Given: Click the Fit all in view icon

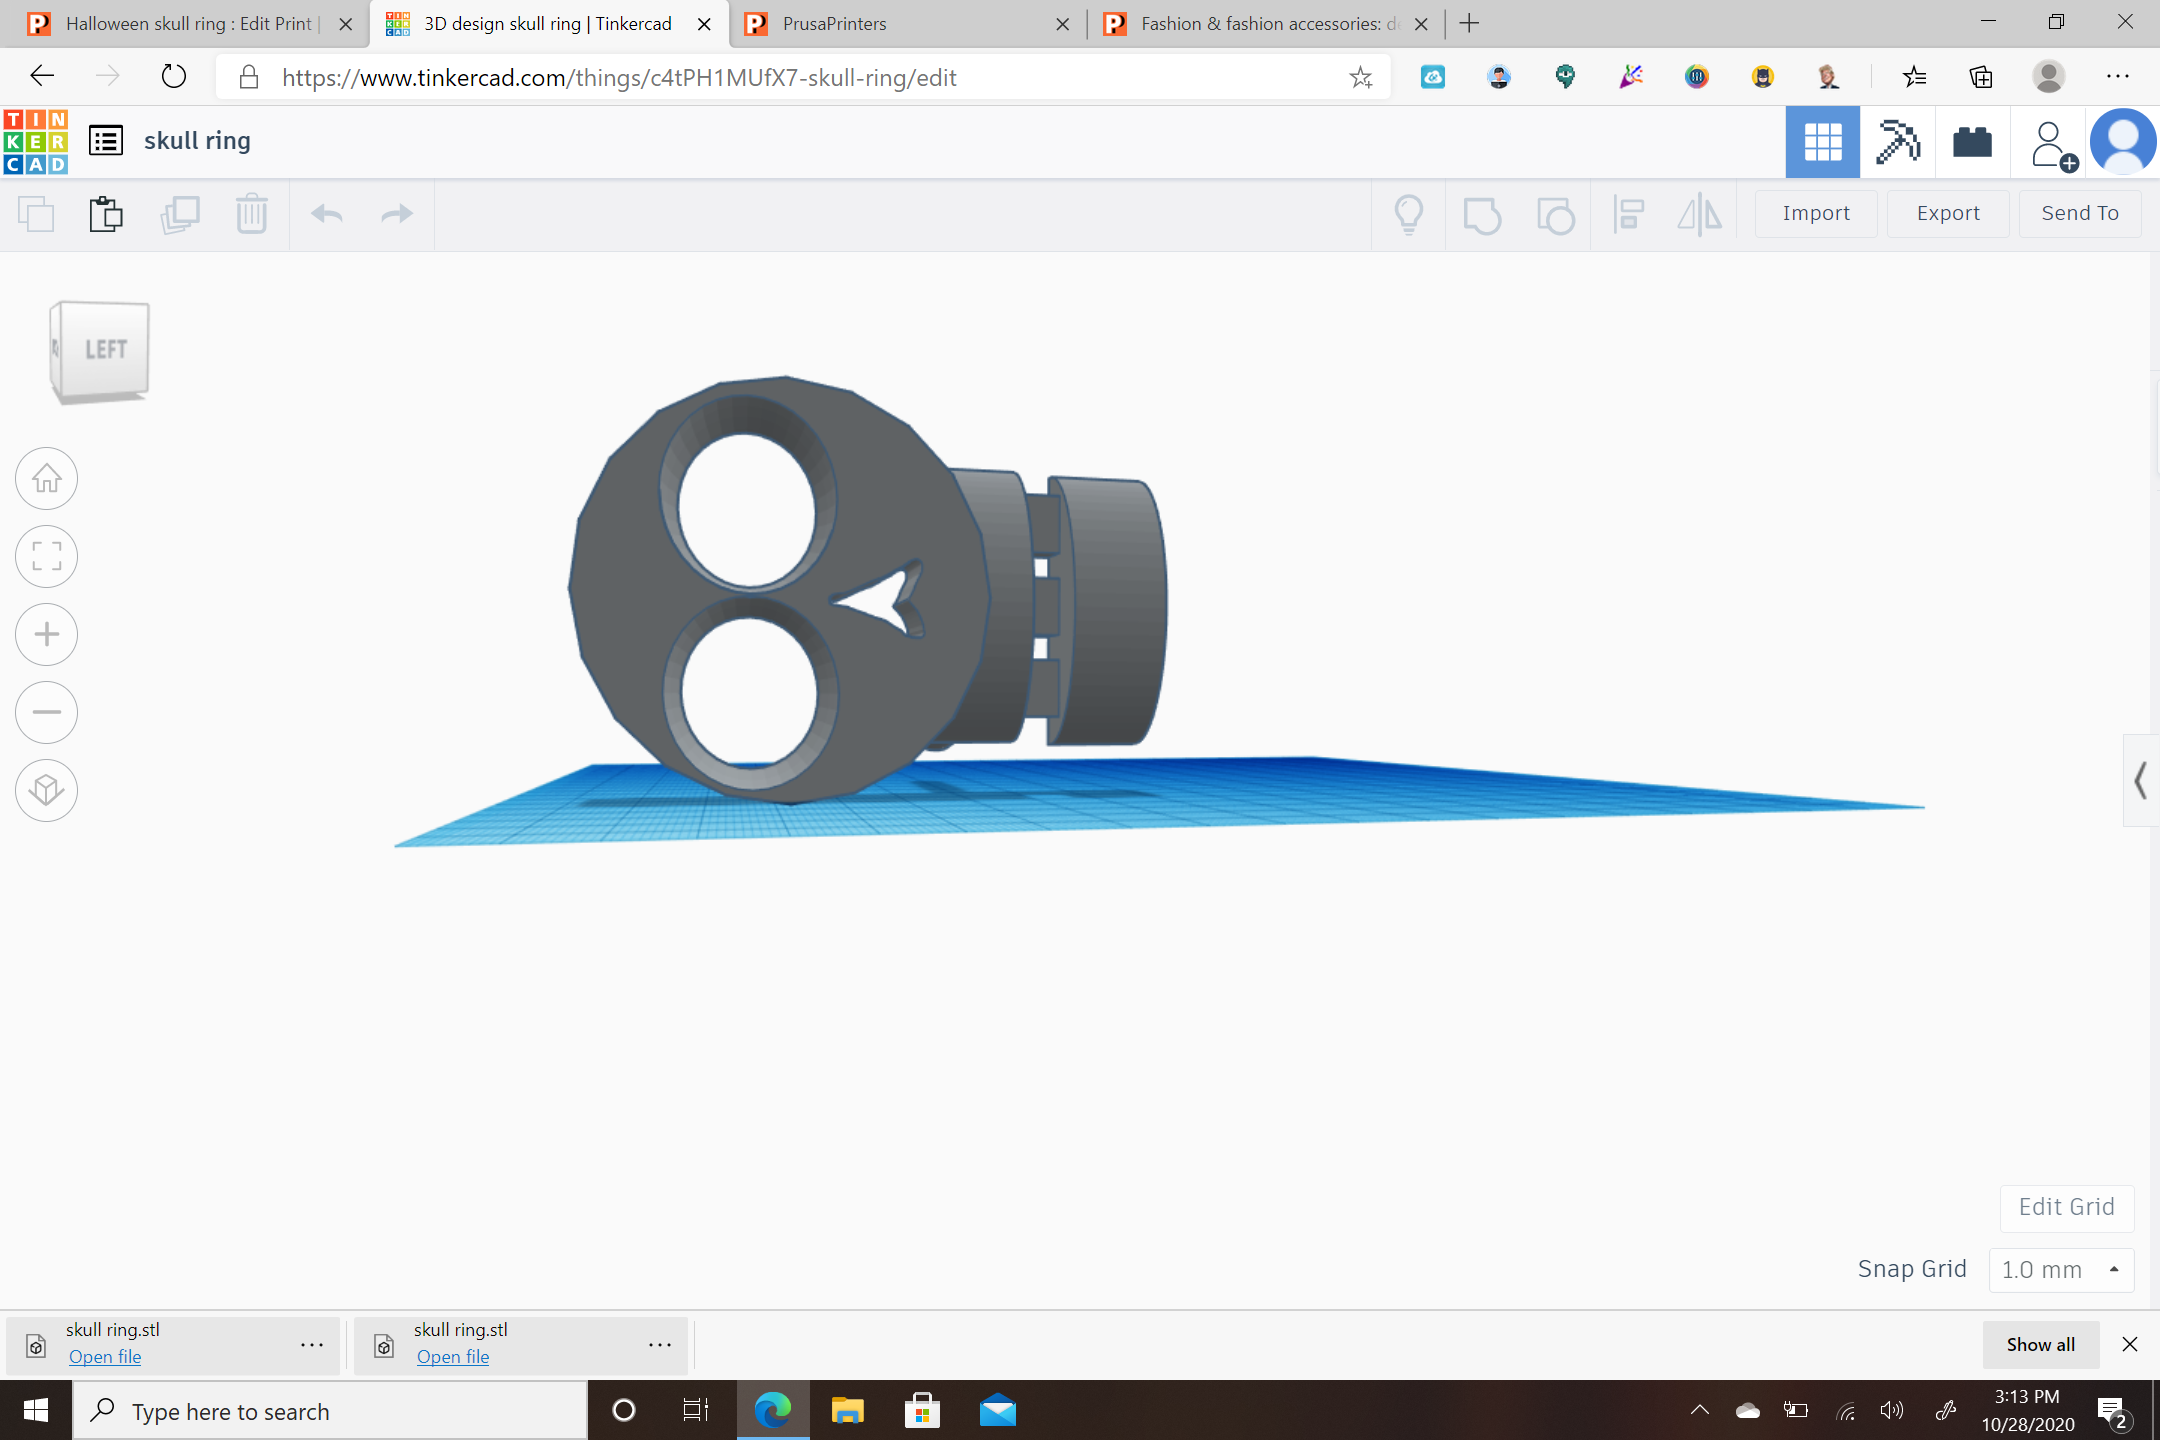Looking at the screenshot, I should pos(47,557).
